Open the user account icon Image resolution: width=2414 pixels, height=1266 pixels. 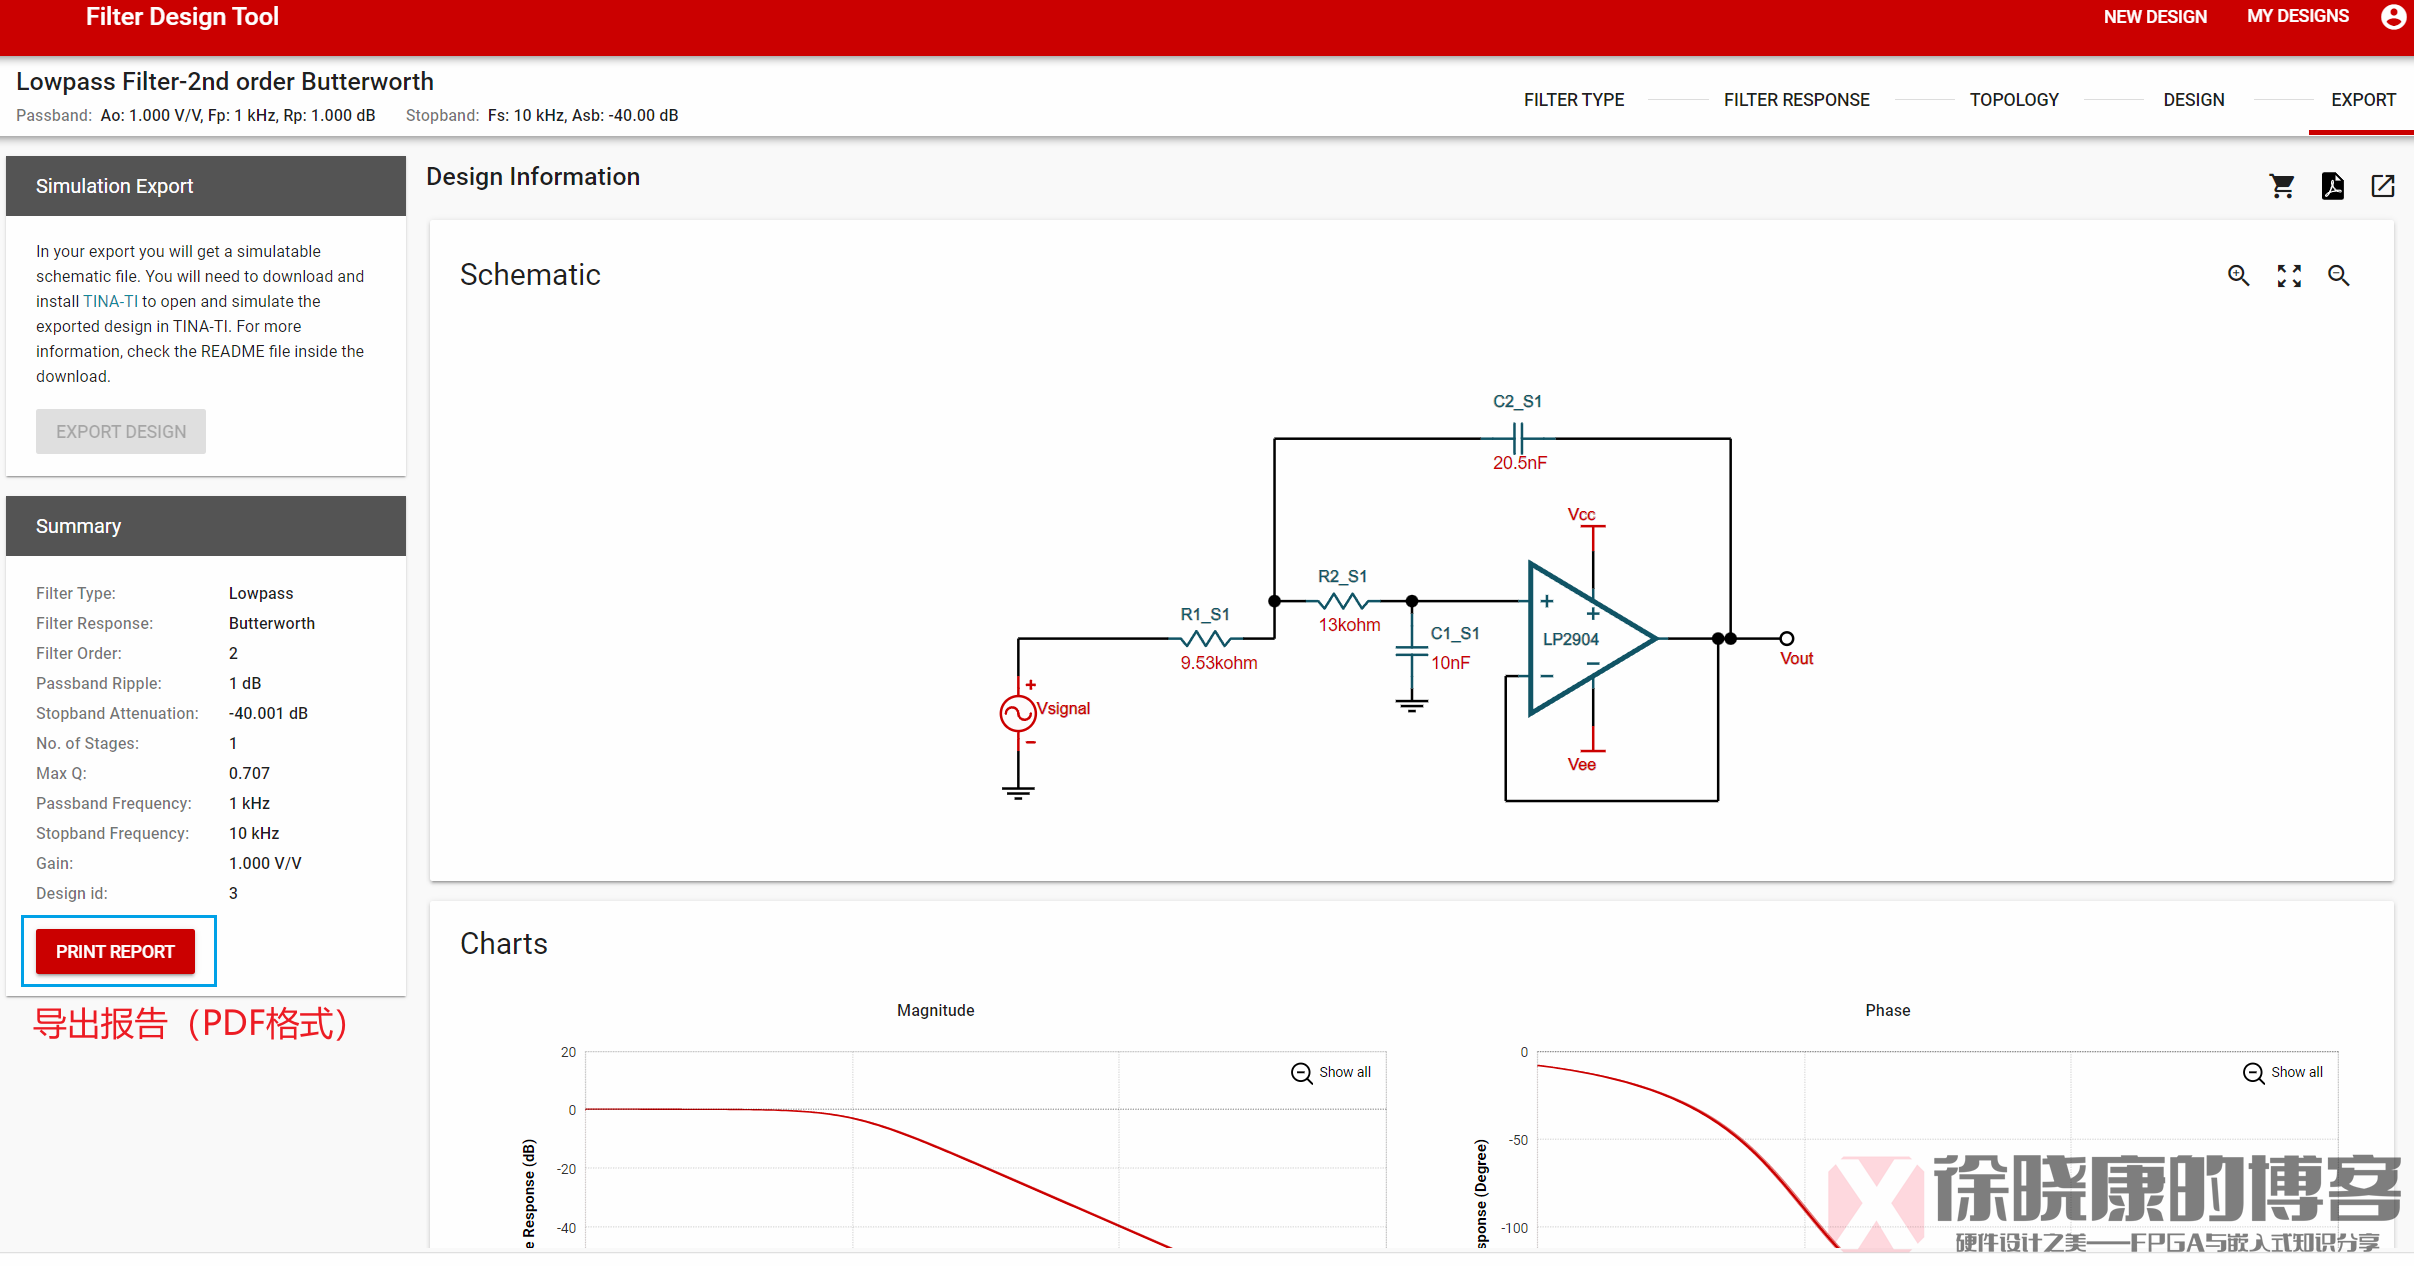(x=2393, y=17)
